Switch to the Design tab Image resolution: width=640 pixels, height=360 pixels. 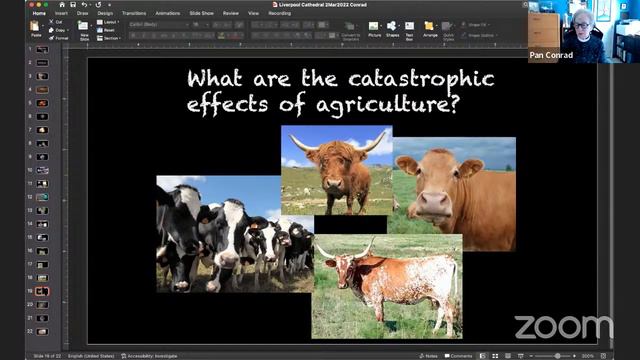[105, 13]
